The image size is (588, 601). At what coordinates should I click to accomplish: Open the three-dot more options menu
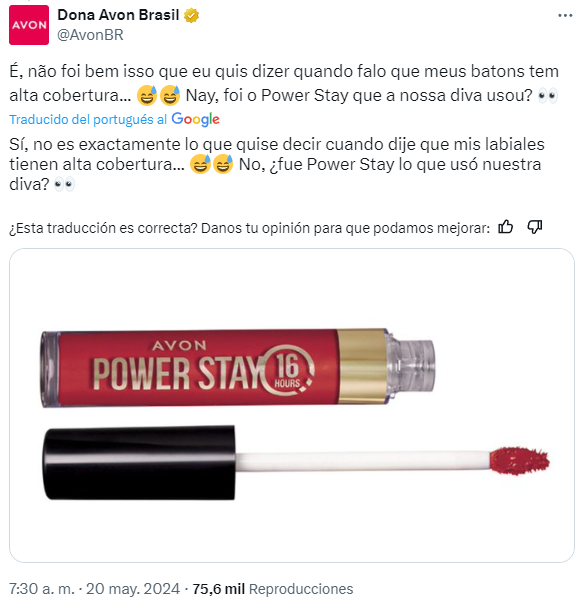[565, 16]
